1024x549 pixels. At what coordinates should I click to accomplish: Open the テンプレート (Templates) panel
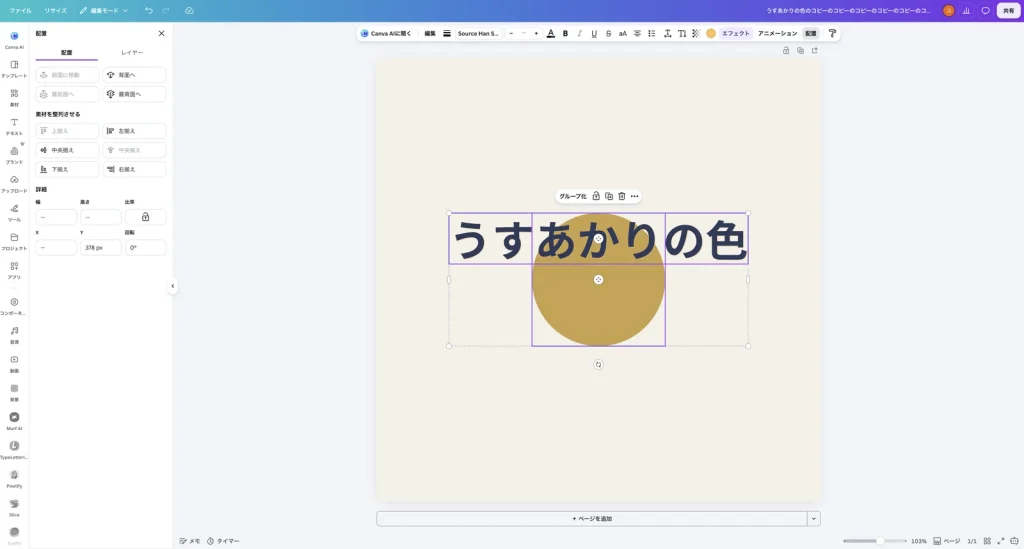[x=14, y=69]
